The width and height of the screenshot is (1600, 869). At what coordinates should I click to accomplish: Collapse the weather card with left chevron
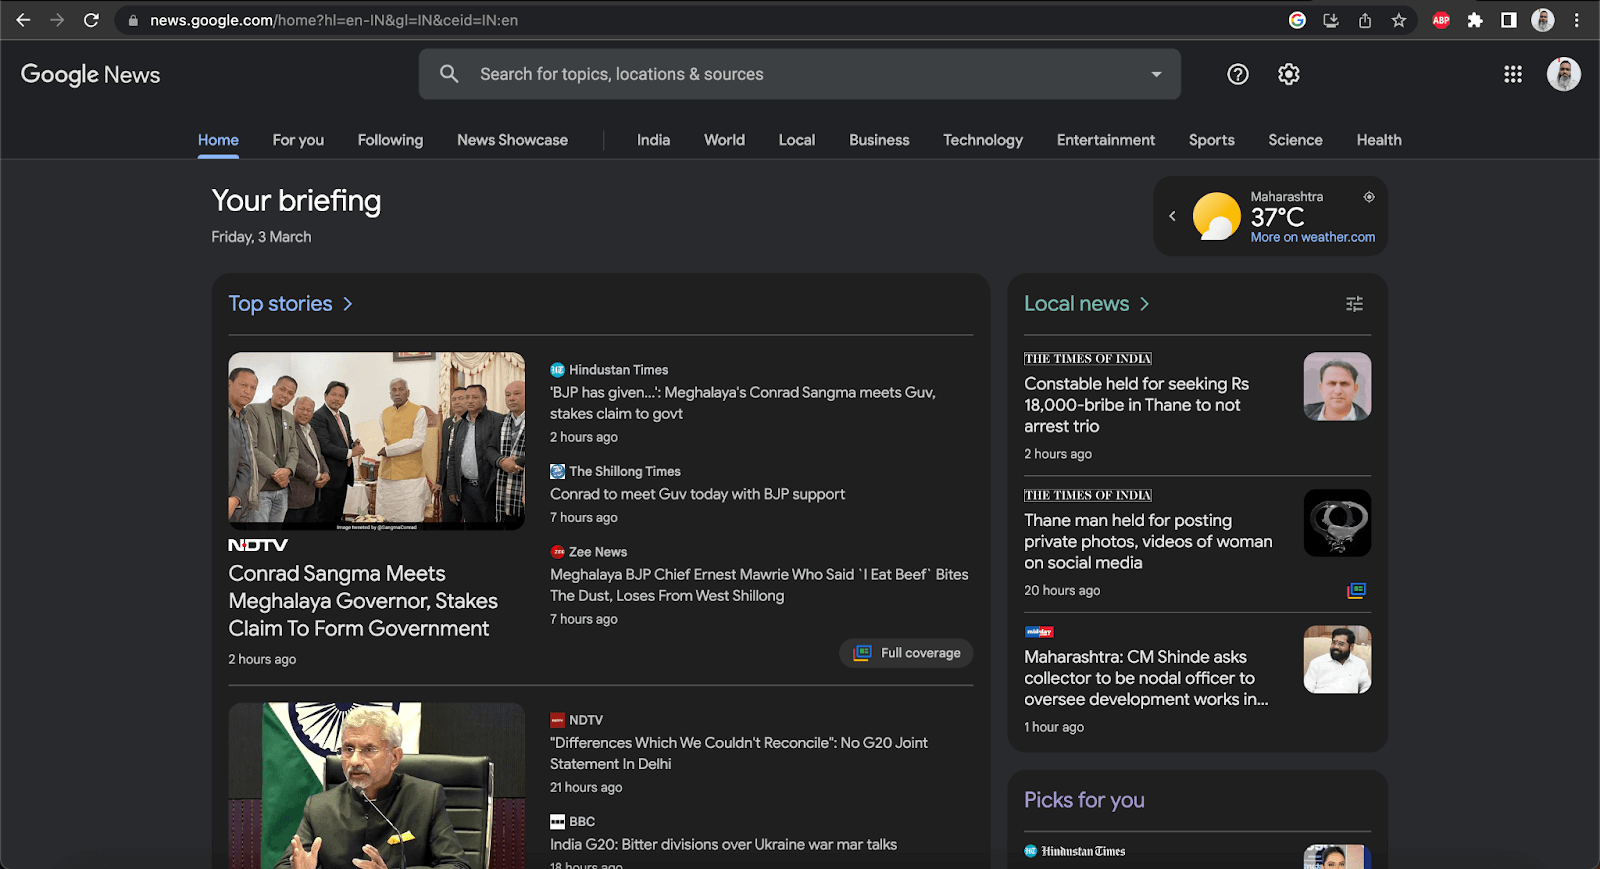coord(1173,216)
